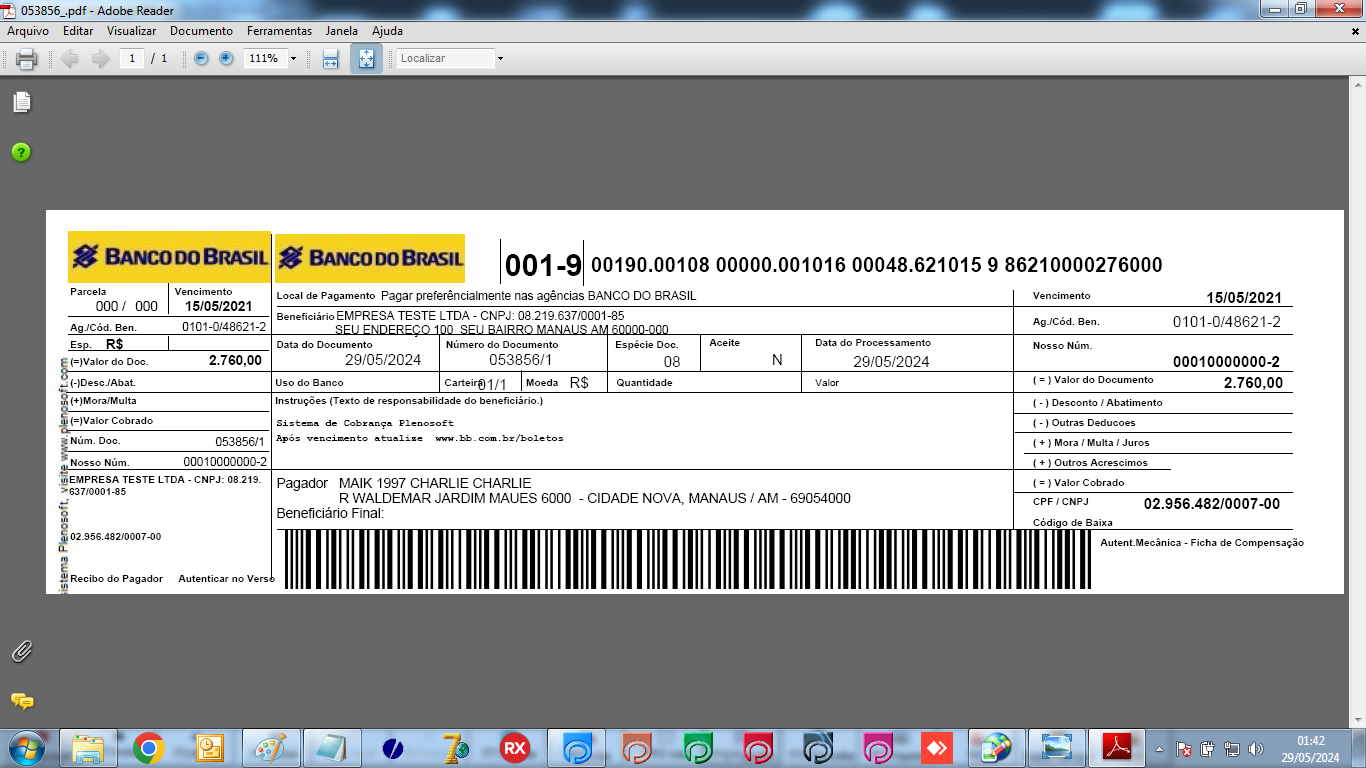Click the Print toolbar icon
The width and height of the screenshot is (1366, 768).
tap(26, 59)
